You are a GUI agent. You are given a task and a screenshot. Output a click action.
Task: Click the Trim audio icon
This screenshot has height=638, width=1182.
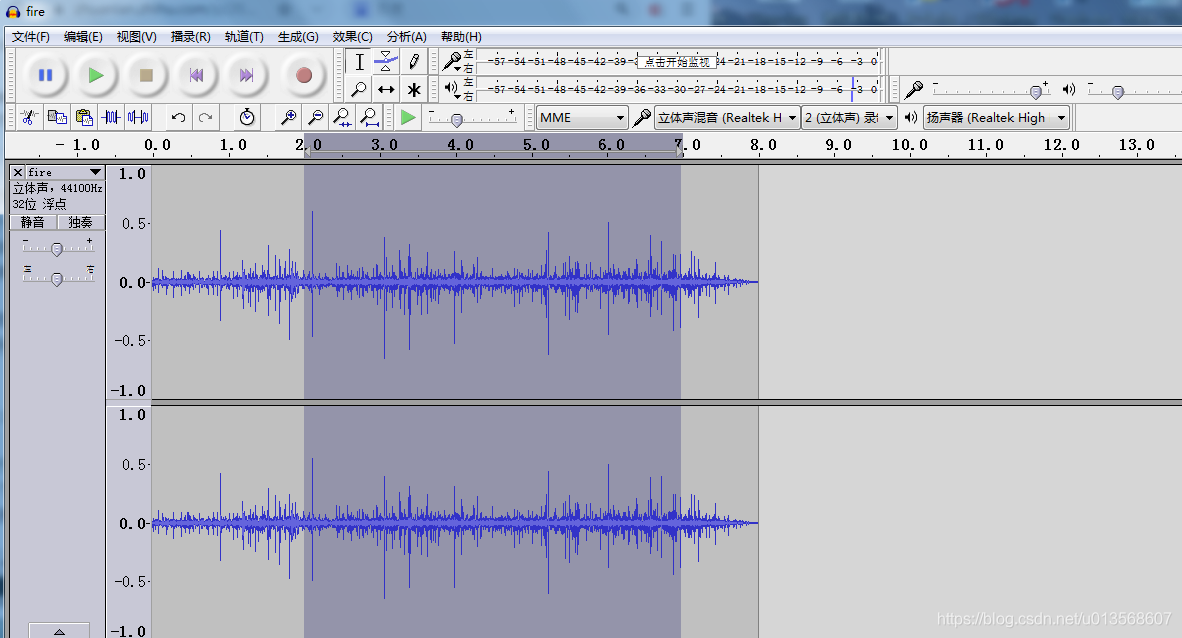click(x=111, y=117)
